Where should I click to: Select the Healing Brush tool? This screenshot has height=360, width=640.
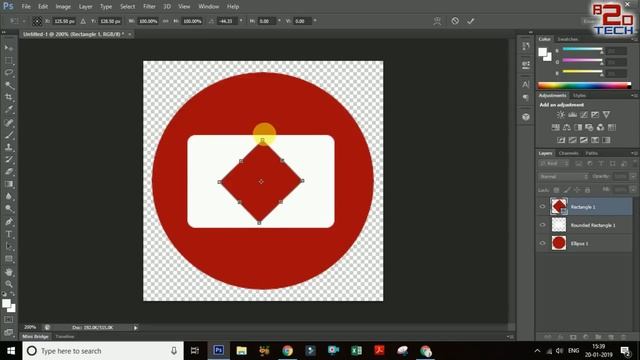pos(9,122)
